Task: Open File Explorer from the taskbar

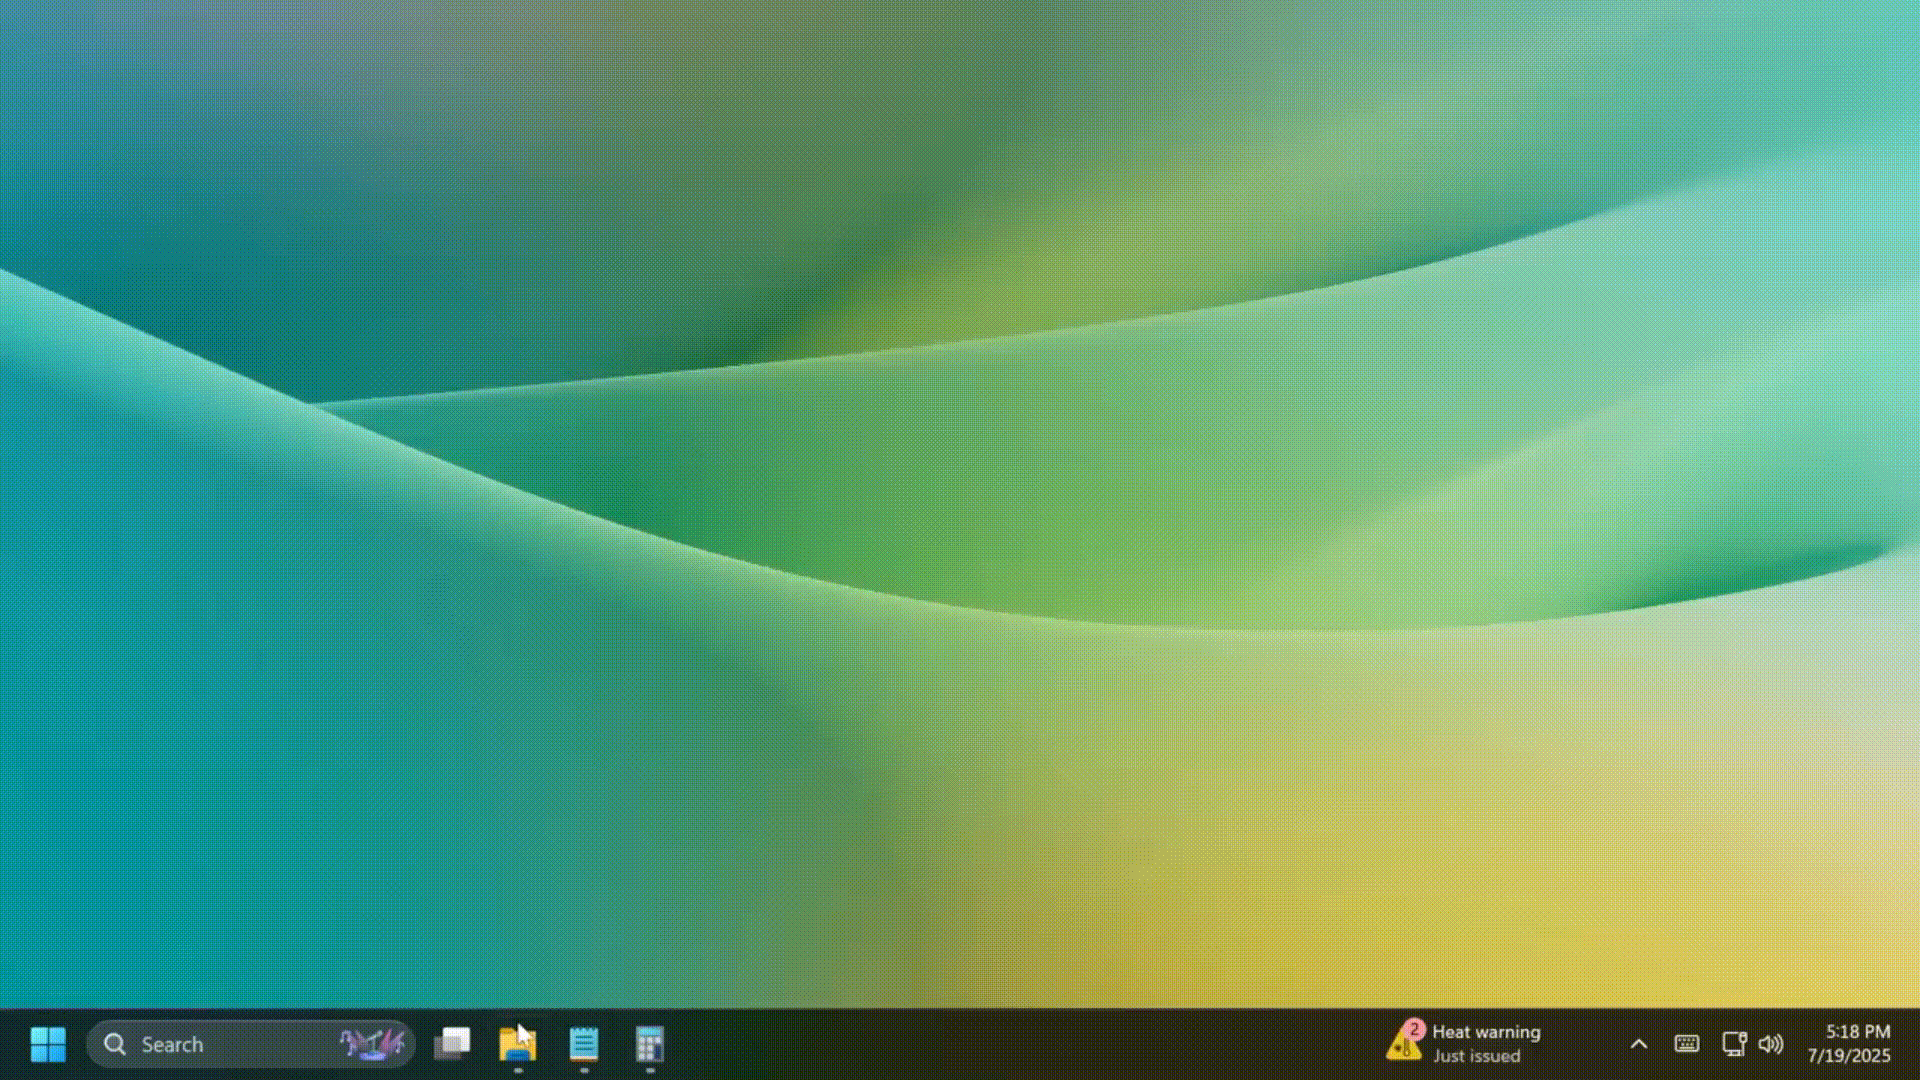Action: tap(518, 1044)
